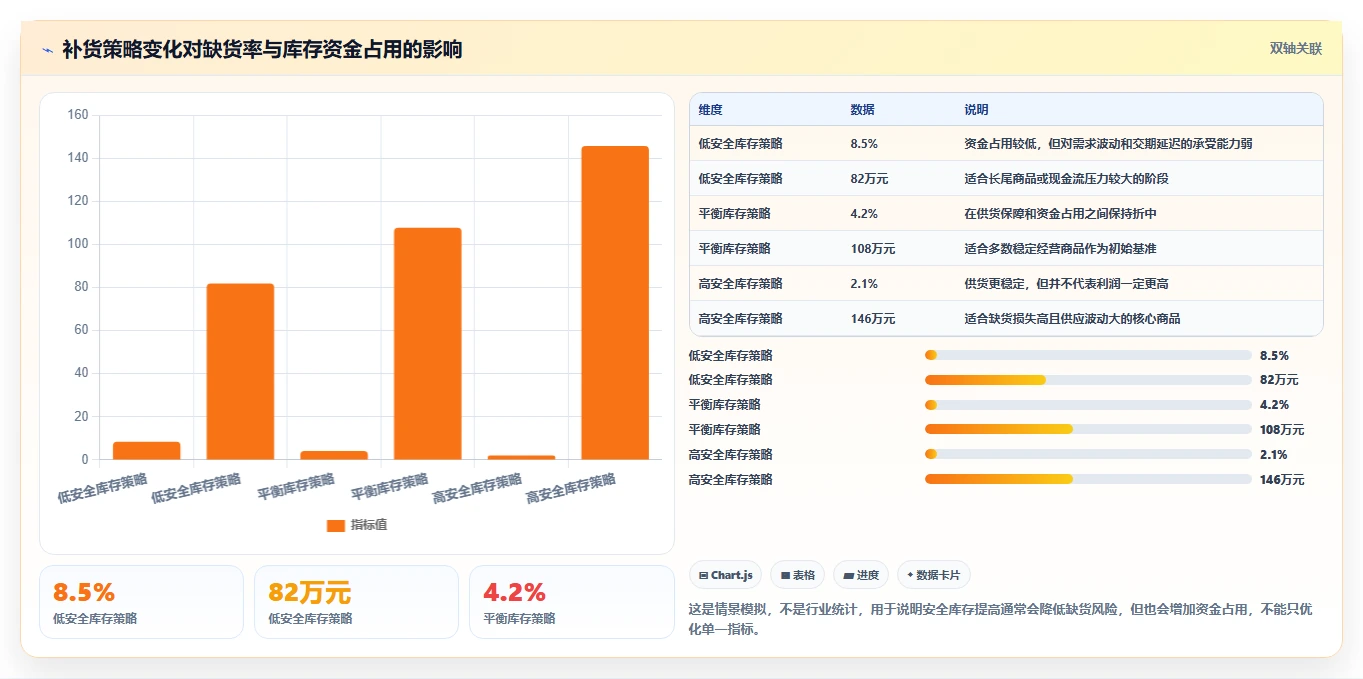This screenshot has width=1363, height=679.
Task: Click the lightning icon beside the page title
Action: coord(47,49)
